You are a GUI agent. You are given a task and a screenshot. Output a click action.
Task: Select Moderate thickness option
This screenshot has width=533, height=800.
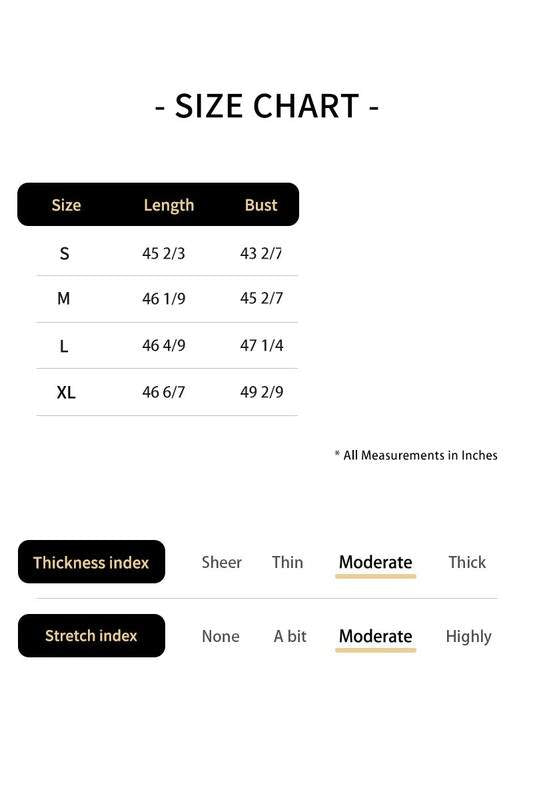[x=375, y=562]
